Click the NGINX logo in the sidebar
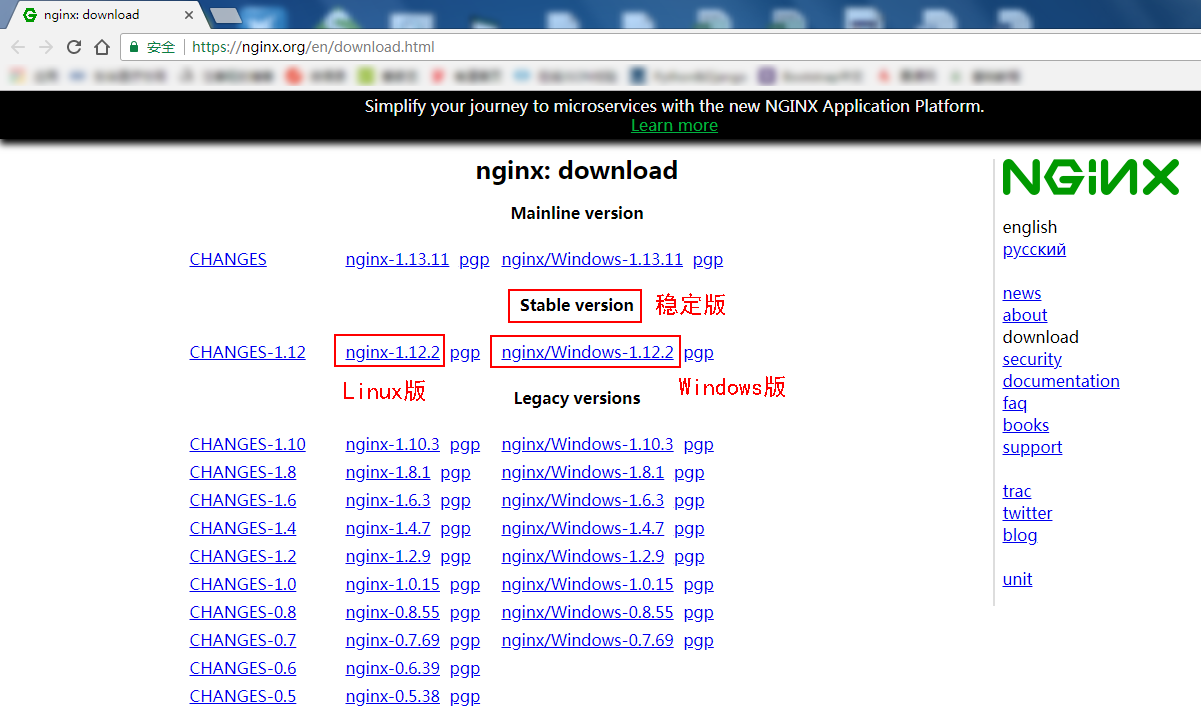The width and height of the screenshot is (1201, 716). point(1089,177)
